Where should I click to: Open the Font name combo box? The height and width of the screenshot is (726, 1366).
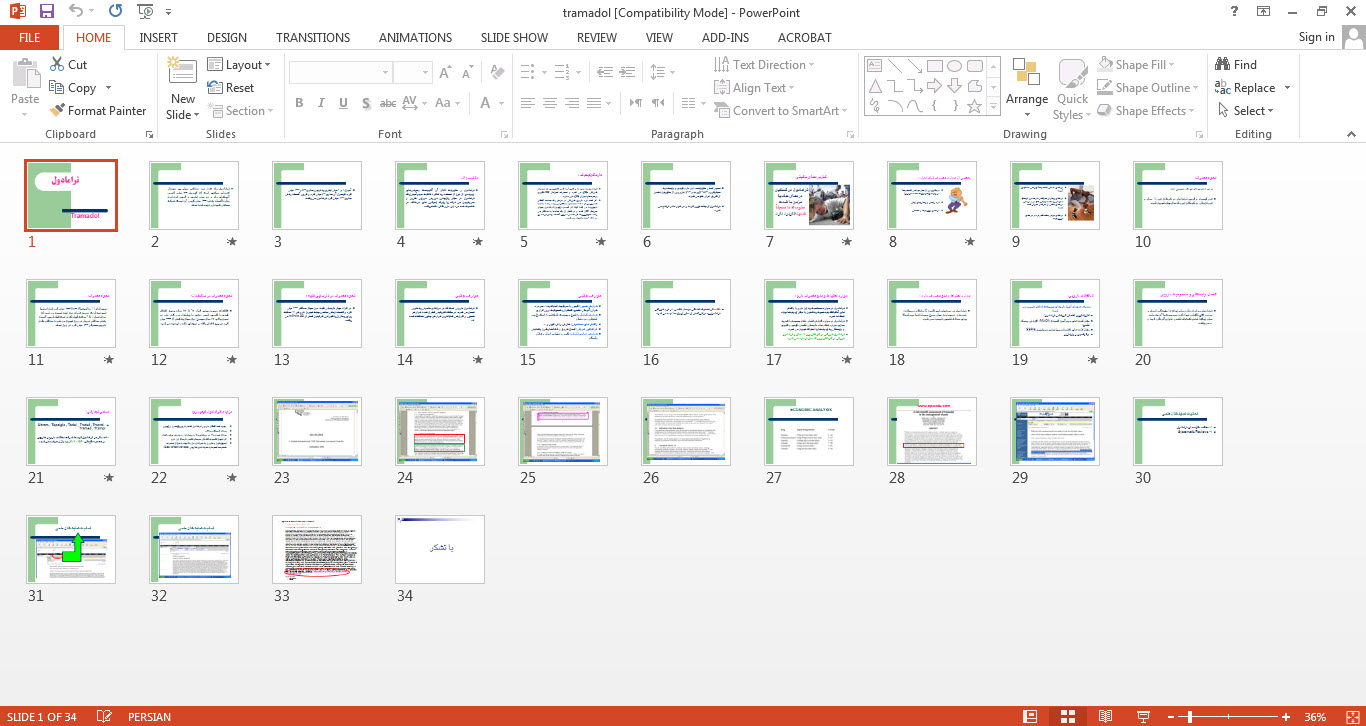[x=340, y=73]
